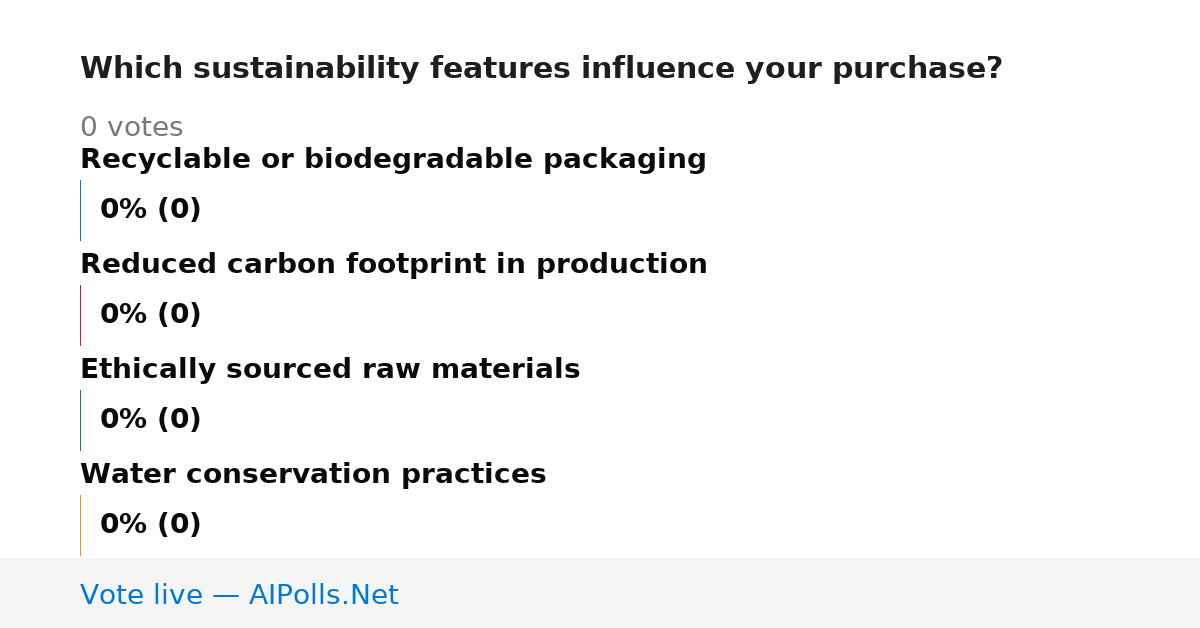Screen dimensions: 1200x628
Task: Click the poll question heading about sustainability
Action: pos(541,69)
